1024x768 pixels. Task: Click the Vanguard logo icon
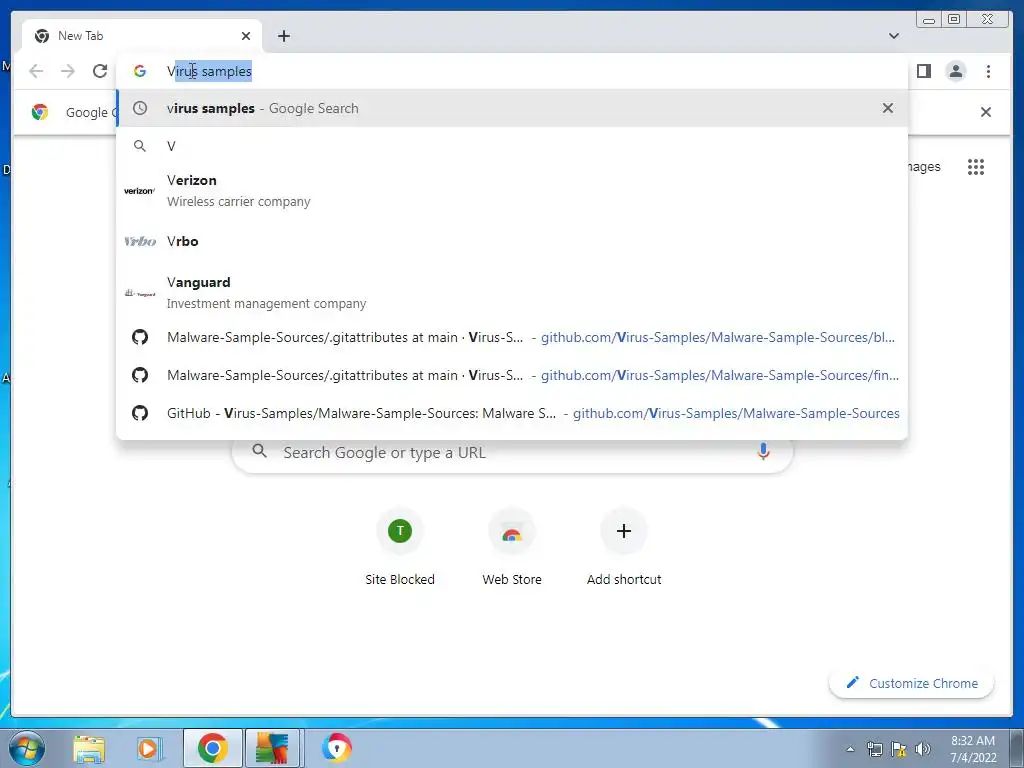point(140,293)
